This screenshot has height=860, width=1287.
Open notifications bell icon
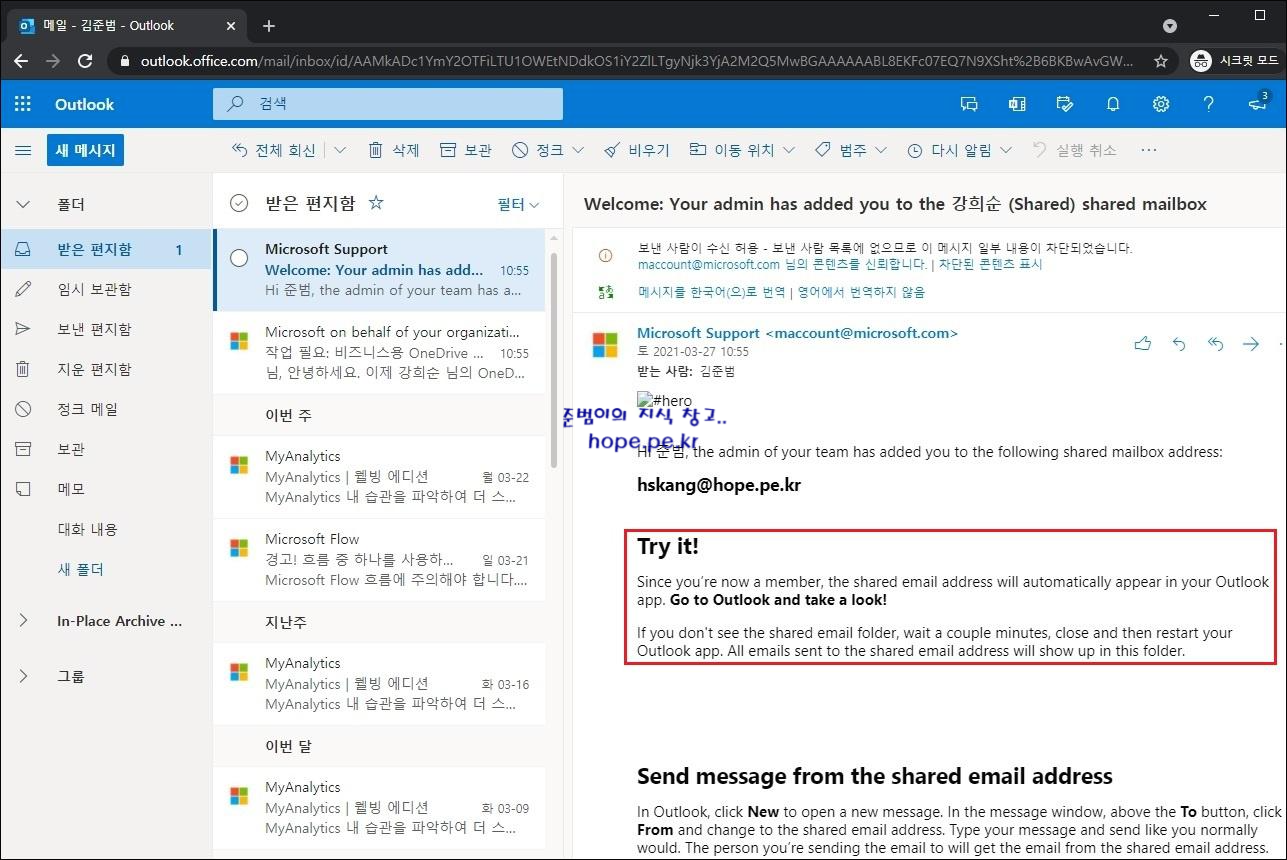point(1113,104)
